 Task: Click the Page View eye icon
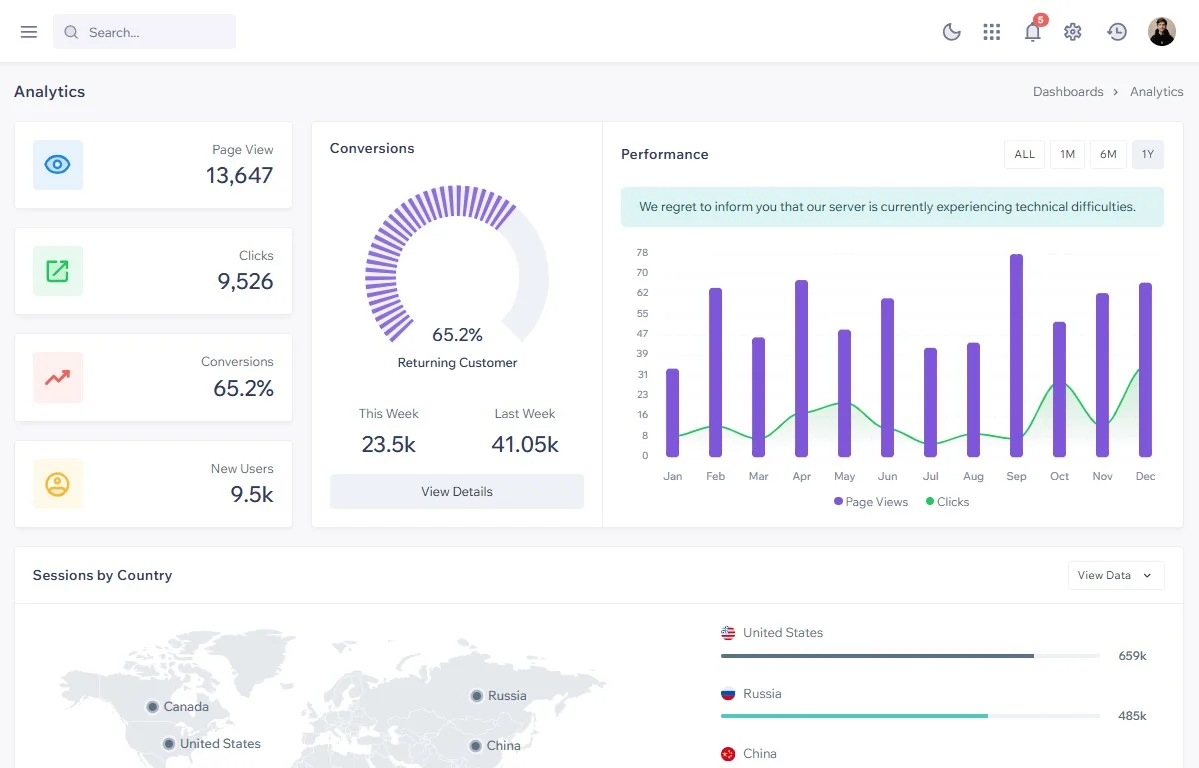(57, 164)
